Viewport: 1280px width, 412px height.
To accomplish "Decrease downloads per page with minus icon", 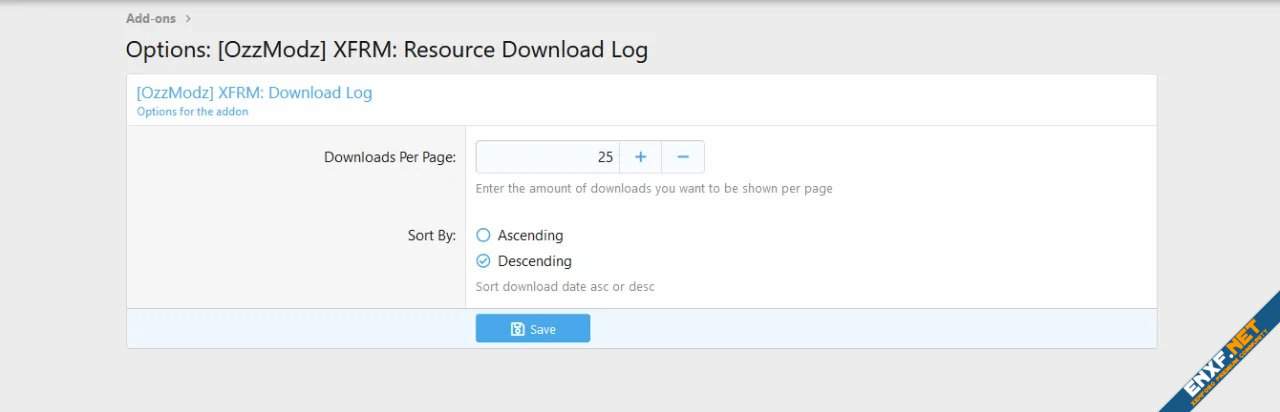I will pos(683,157).
